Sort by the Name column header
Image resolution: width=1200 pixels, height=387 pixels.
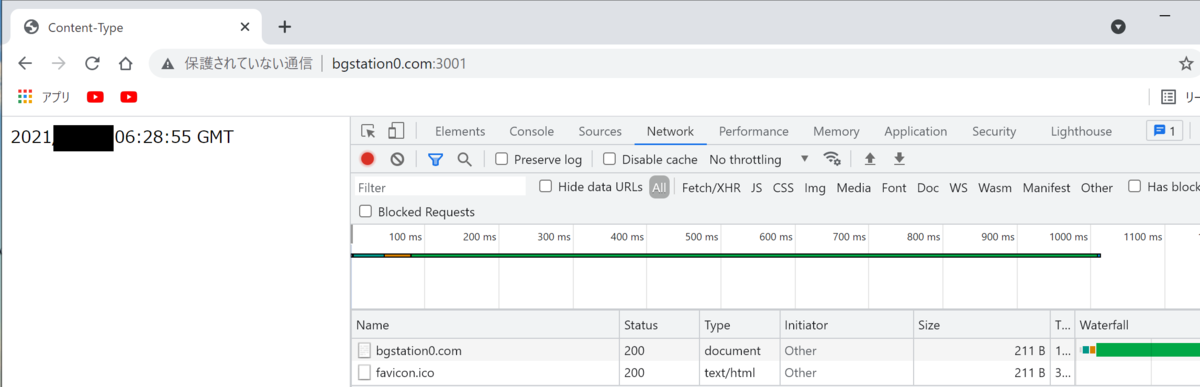click(484, 325)
